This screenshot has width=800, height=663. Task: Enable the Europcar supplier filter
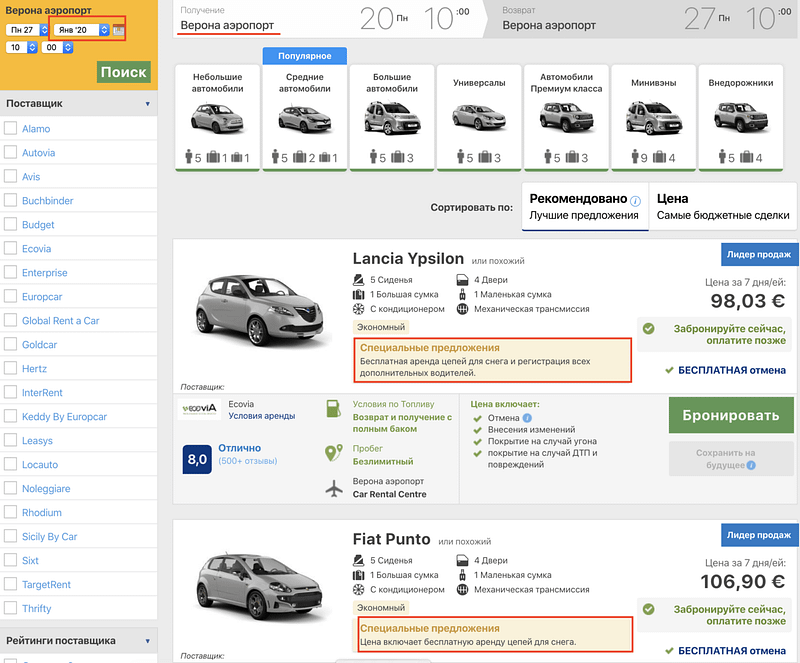pos(10,297)
